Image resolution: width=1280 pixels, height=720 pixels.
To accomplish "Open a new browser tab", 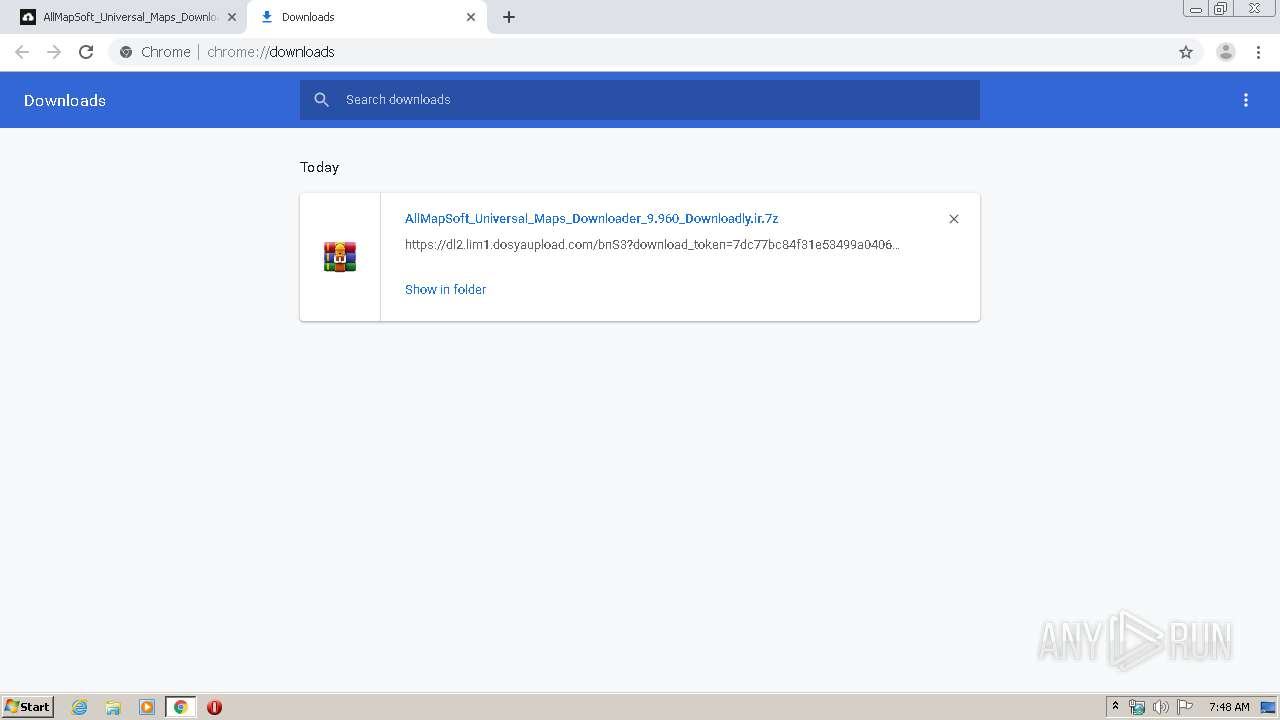I will click(x=509, y=17).
